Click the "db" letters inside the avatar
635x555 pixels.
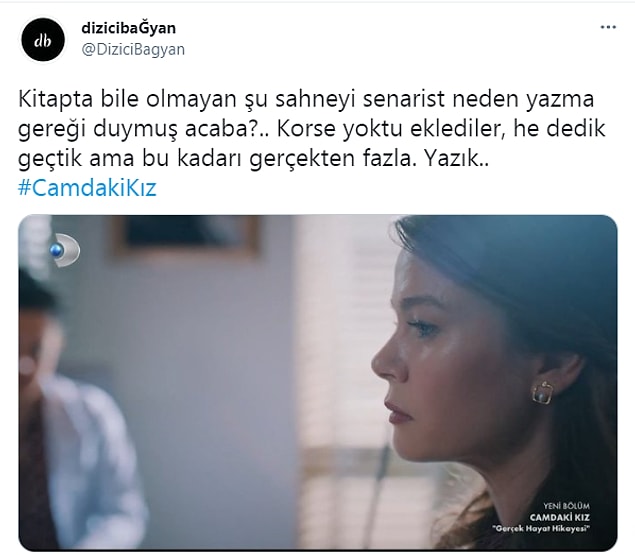pyautogui.click(x=43, y=41)
